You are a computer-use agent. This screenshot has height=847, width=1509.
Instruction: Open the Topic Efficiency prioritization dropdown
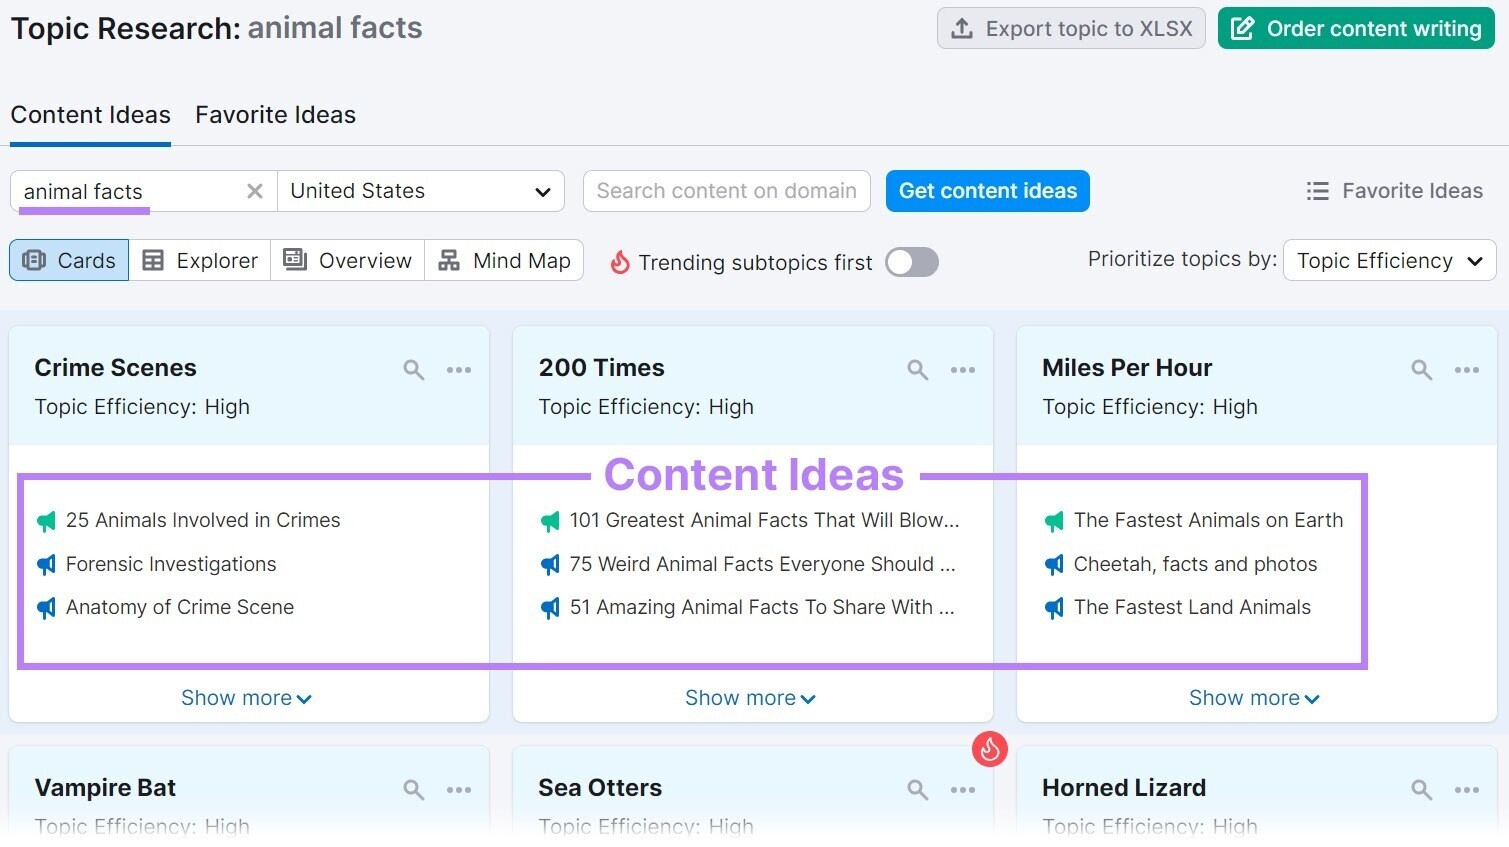click(1388, 260)
